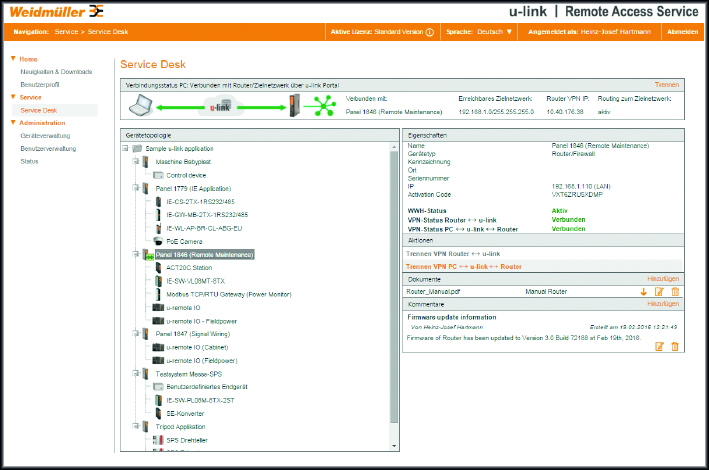The height and width of the screenshot is (470, 709).
Task: Click the device tree scrollbar up arrow
Action: (394, 147)
